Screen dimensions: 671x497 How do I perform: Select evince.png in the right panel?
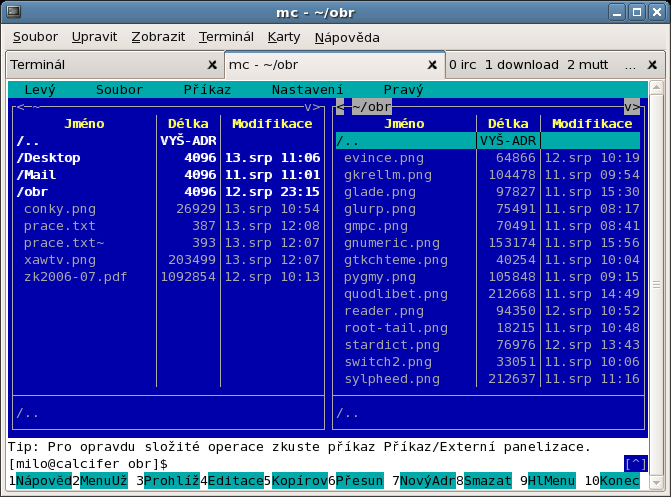pos(383,158)
